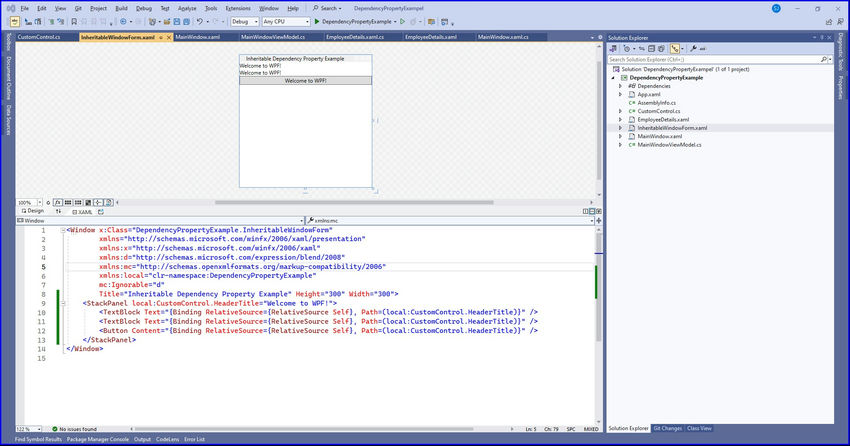Viewport: 850px width, 446px height.
Task: Click the wrench Properties icon
Action: pyautogui.click(x=693, y=49)
